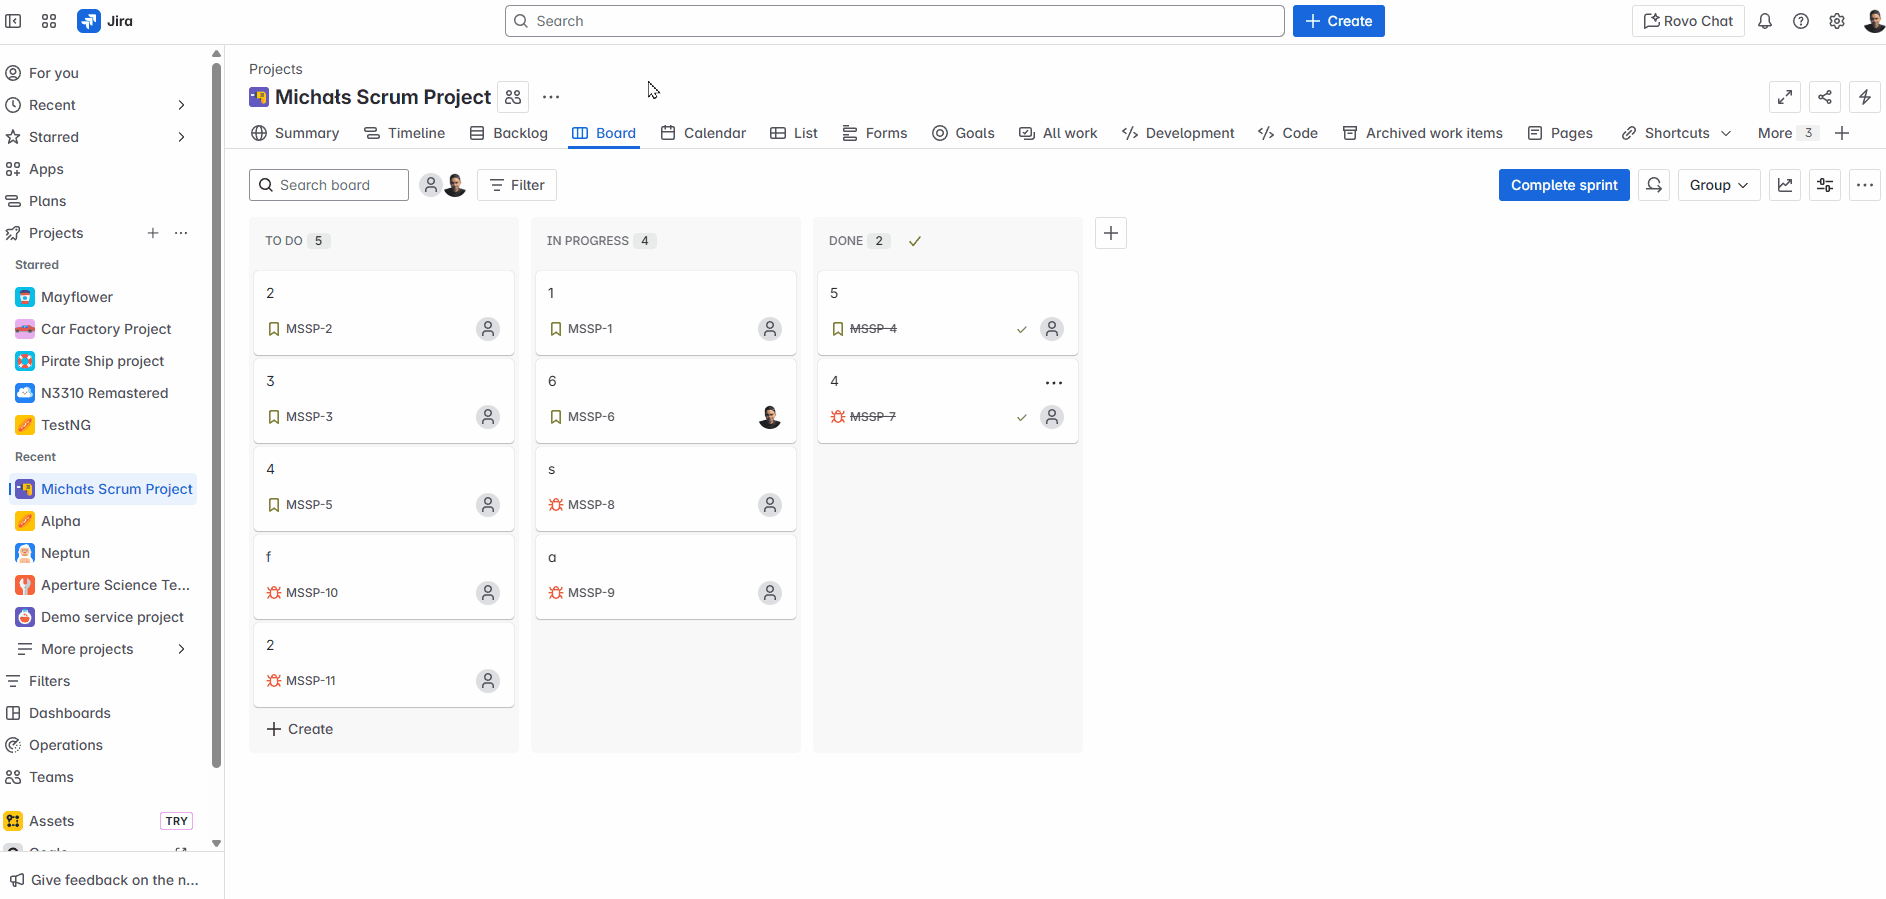Collapse the sidebar with the panel icon

[x=13, y=21]
